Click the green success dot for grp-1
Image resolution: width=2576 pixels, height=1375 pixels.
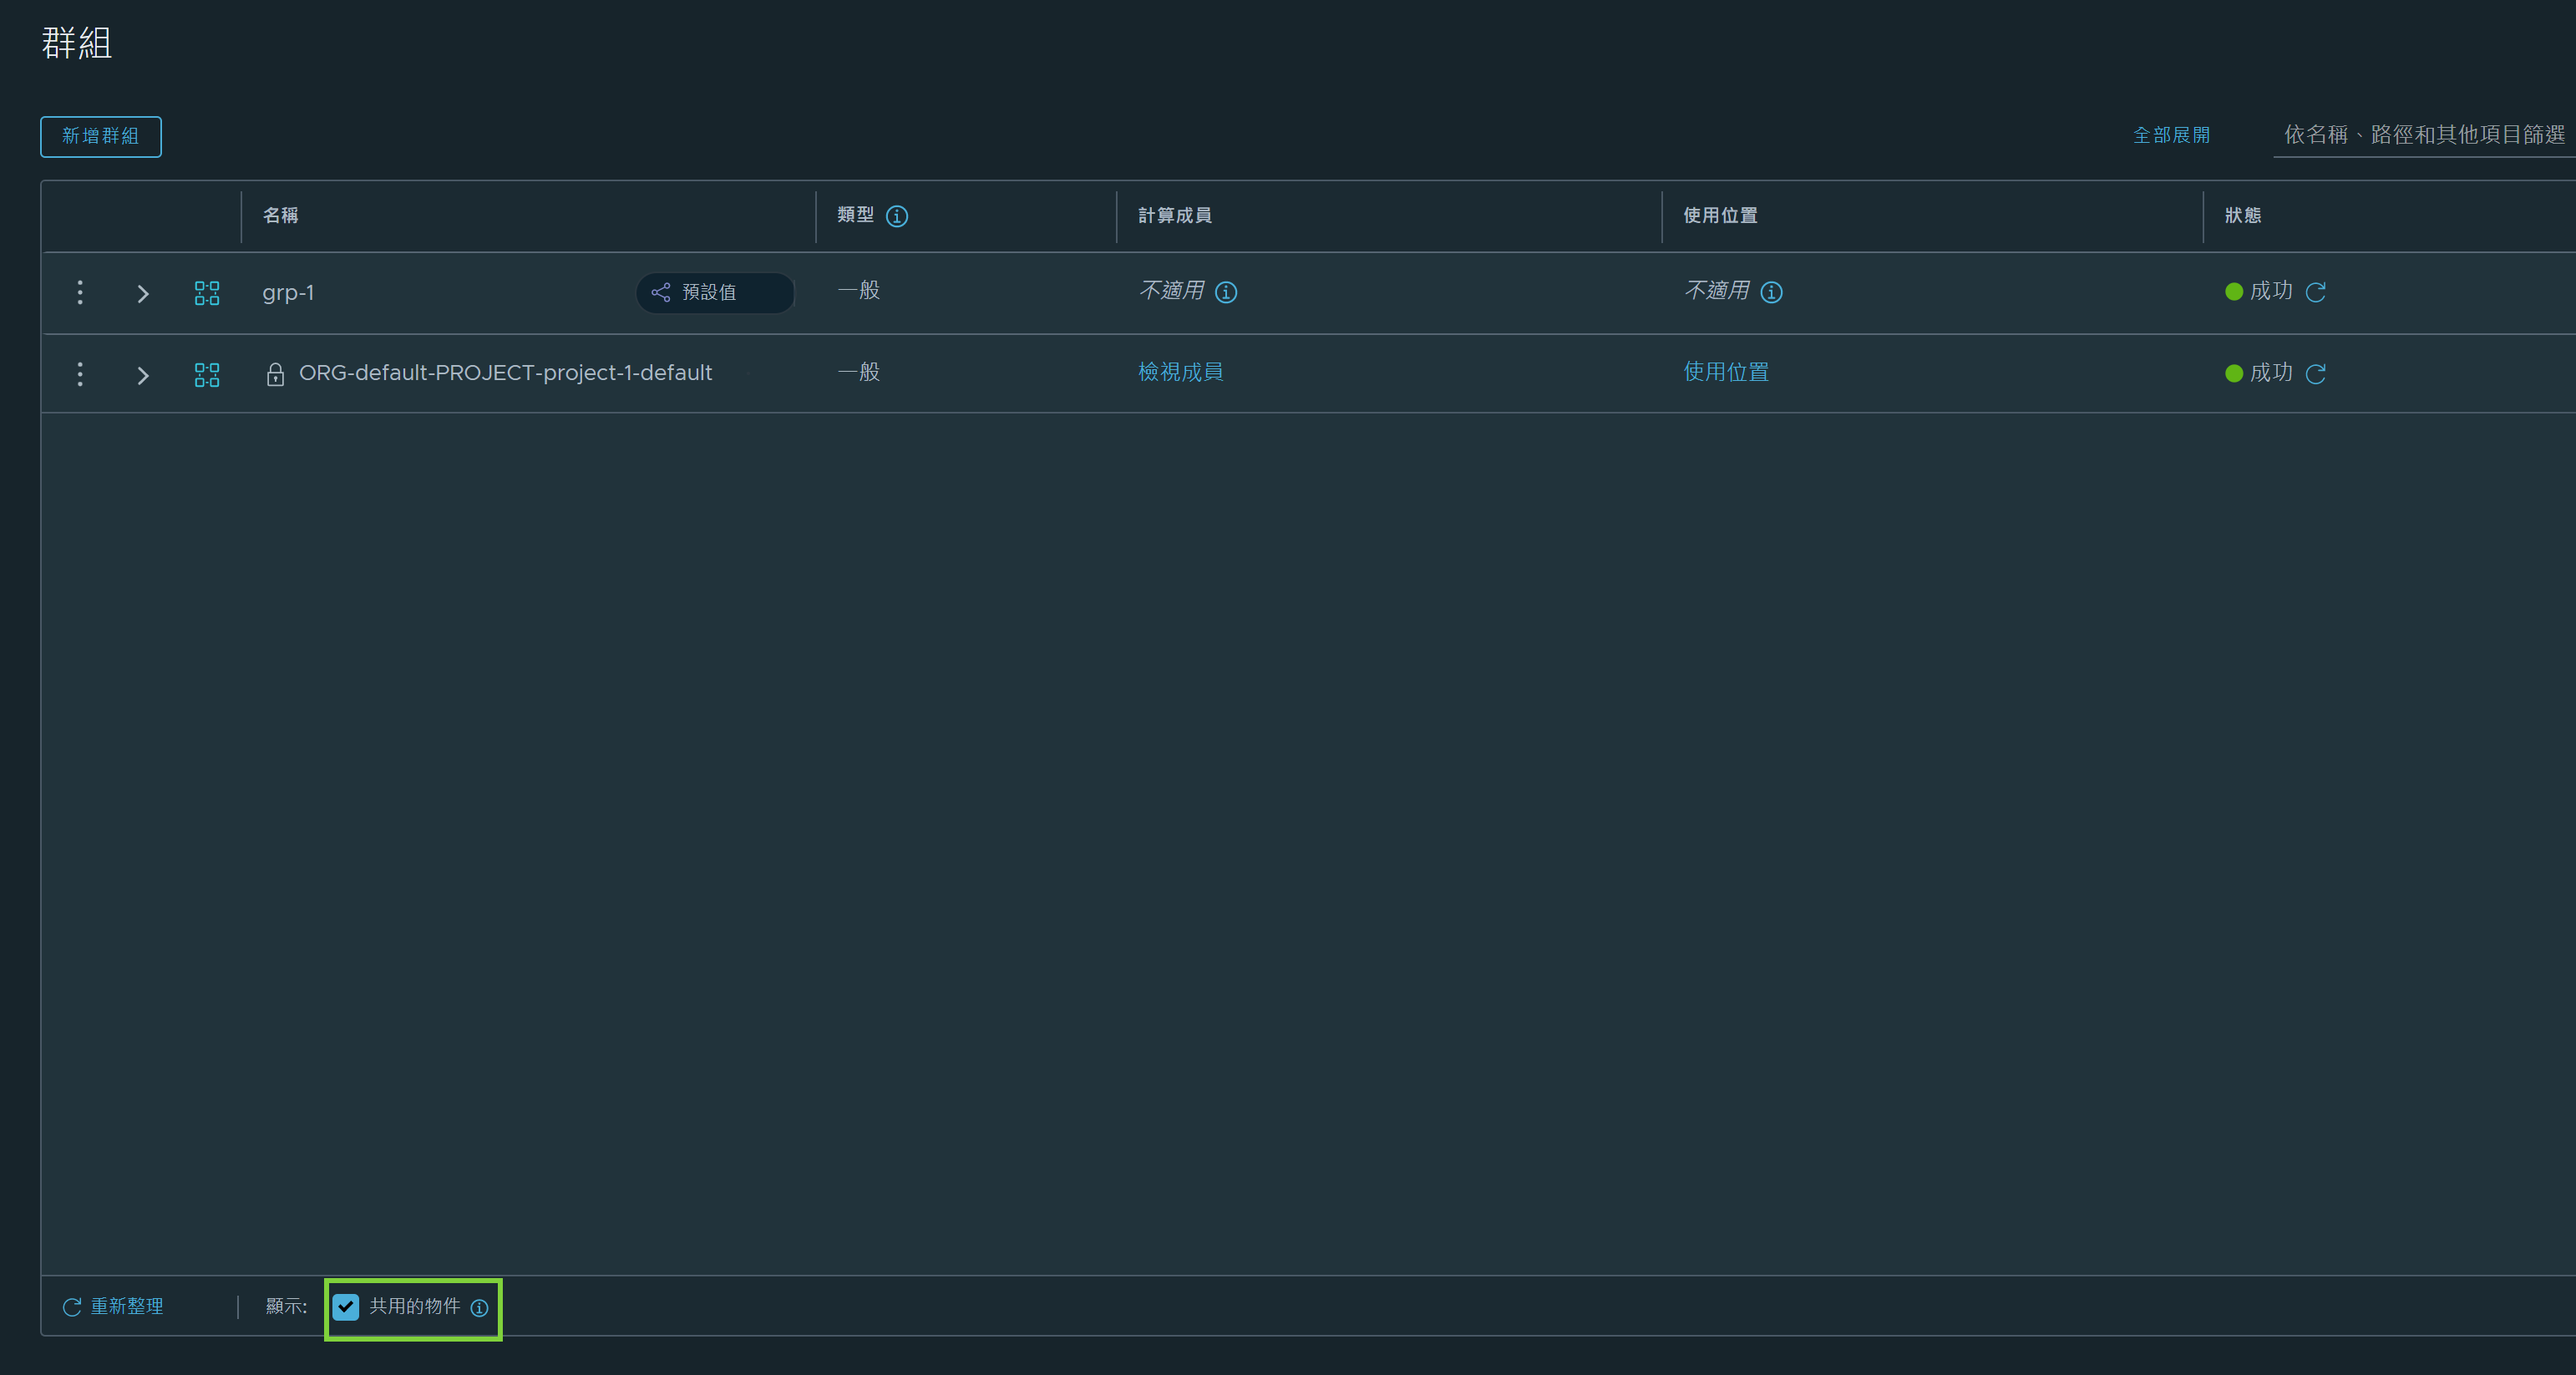tap(2234, 292)
